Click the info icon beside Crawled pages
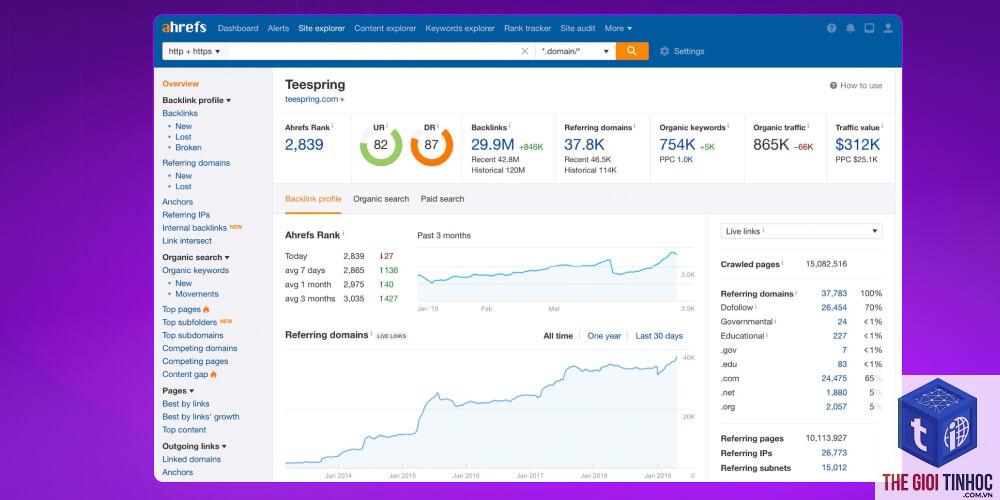Viewport: 1000px width, 500px height. click(783, 263)
